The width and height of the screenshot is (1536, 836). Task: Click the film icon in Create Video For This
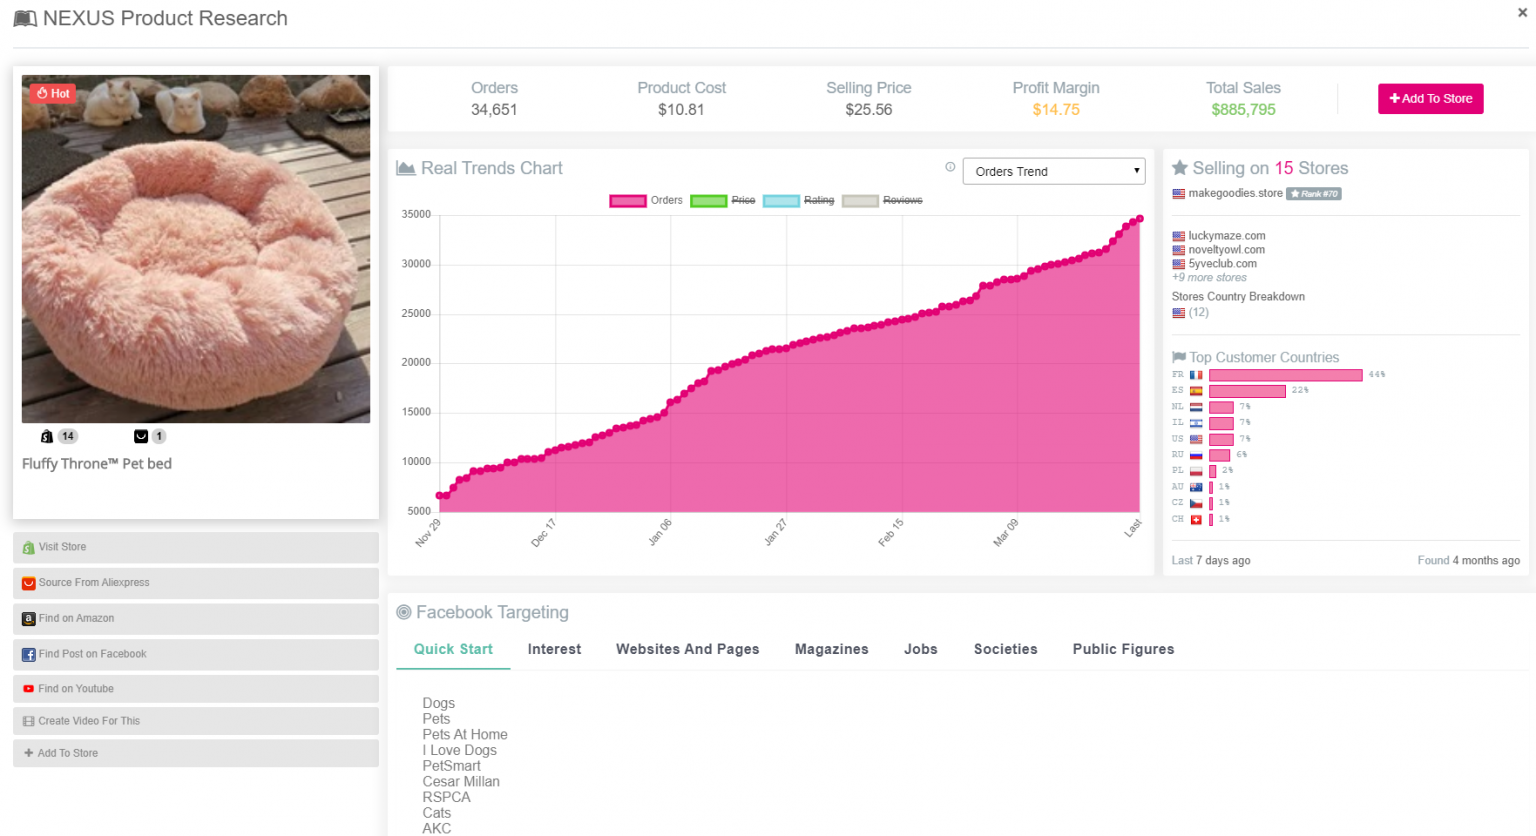[x=29, y=721]
